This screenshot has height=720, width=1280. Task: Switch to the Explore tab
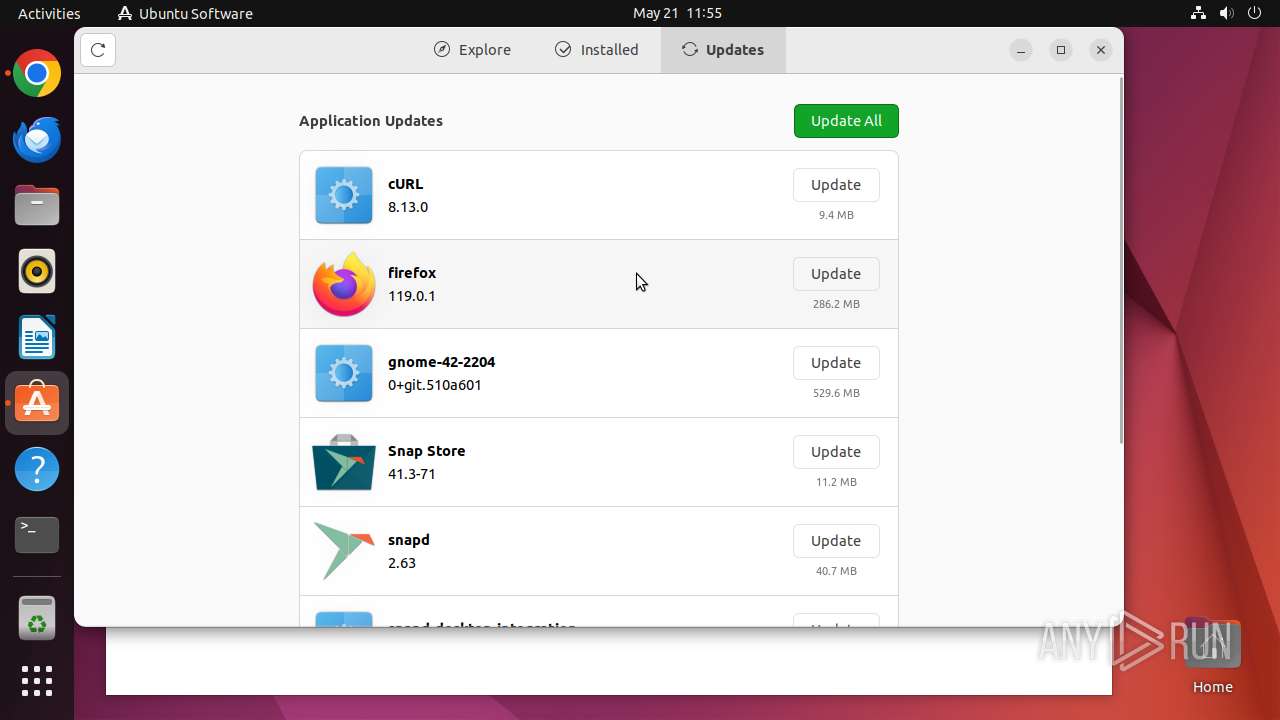pos(472,50)
